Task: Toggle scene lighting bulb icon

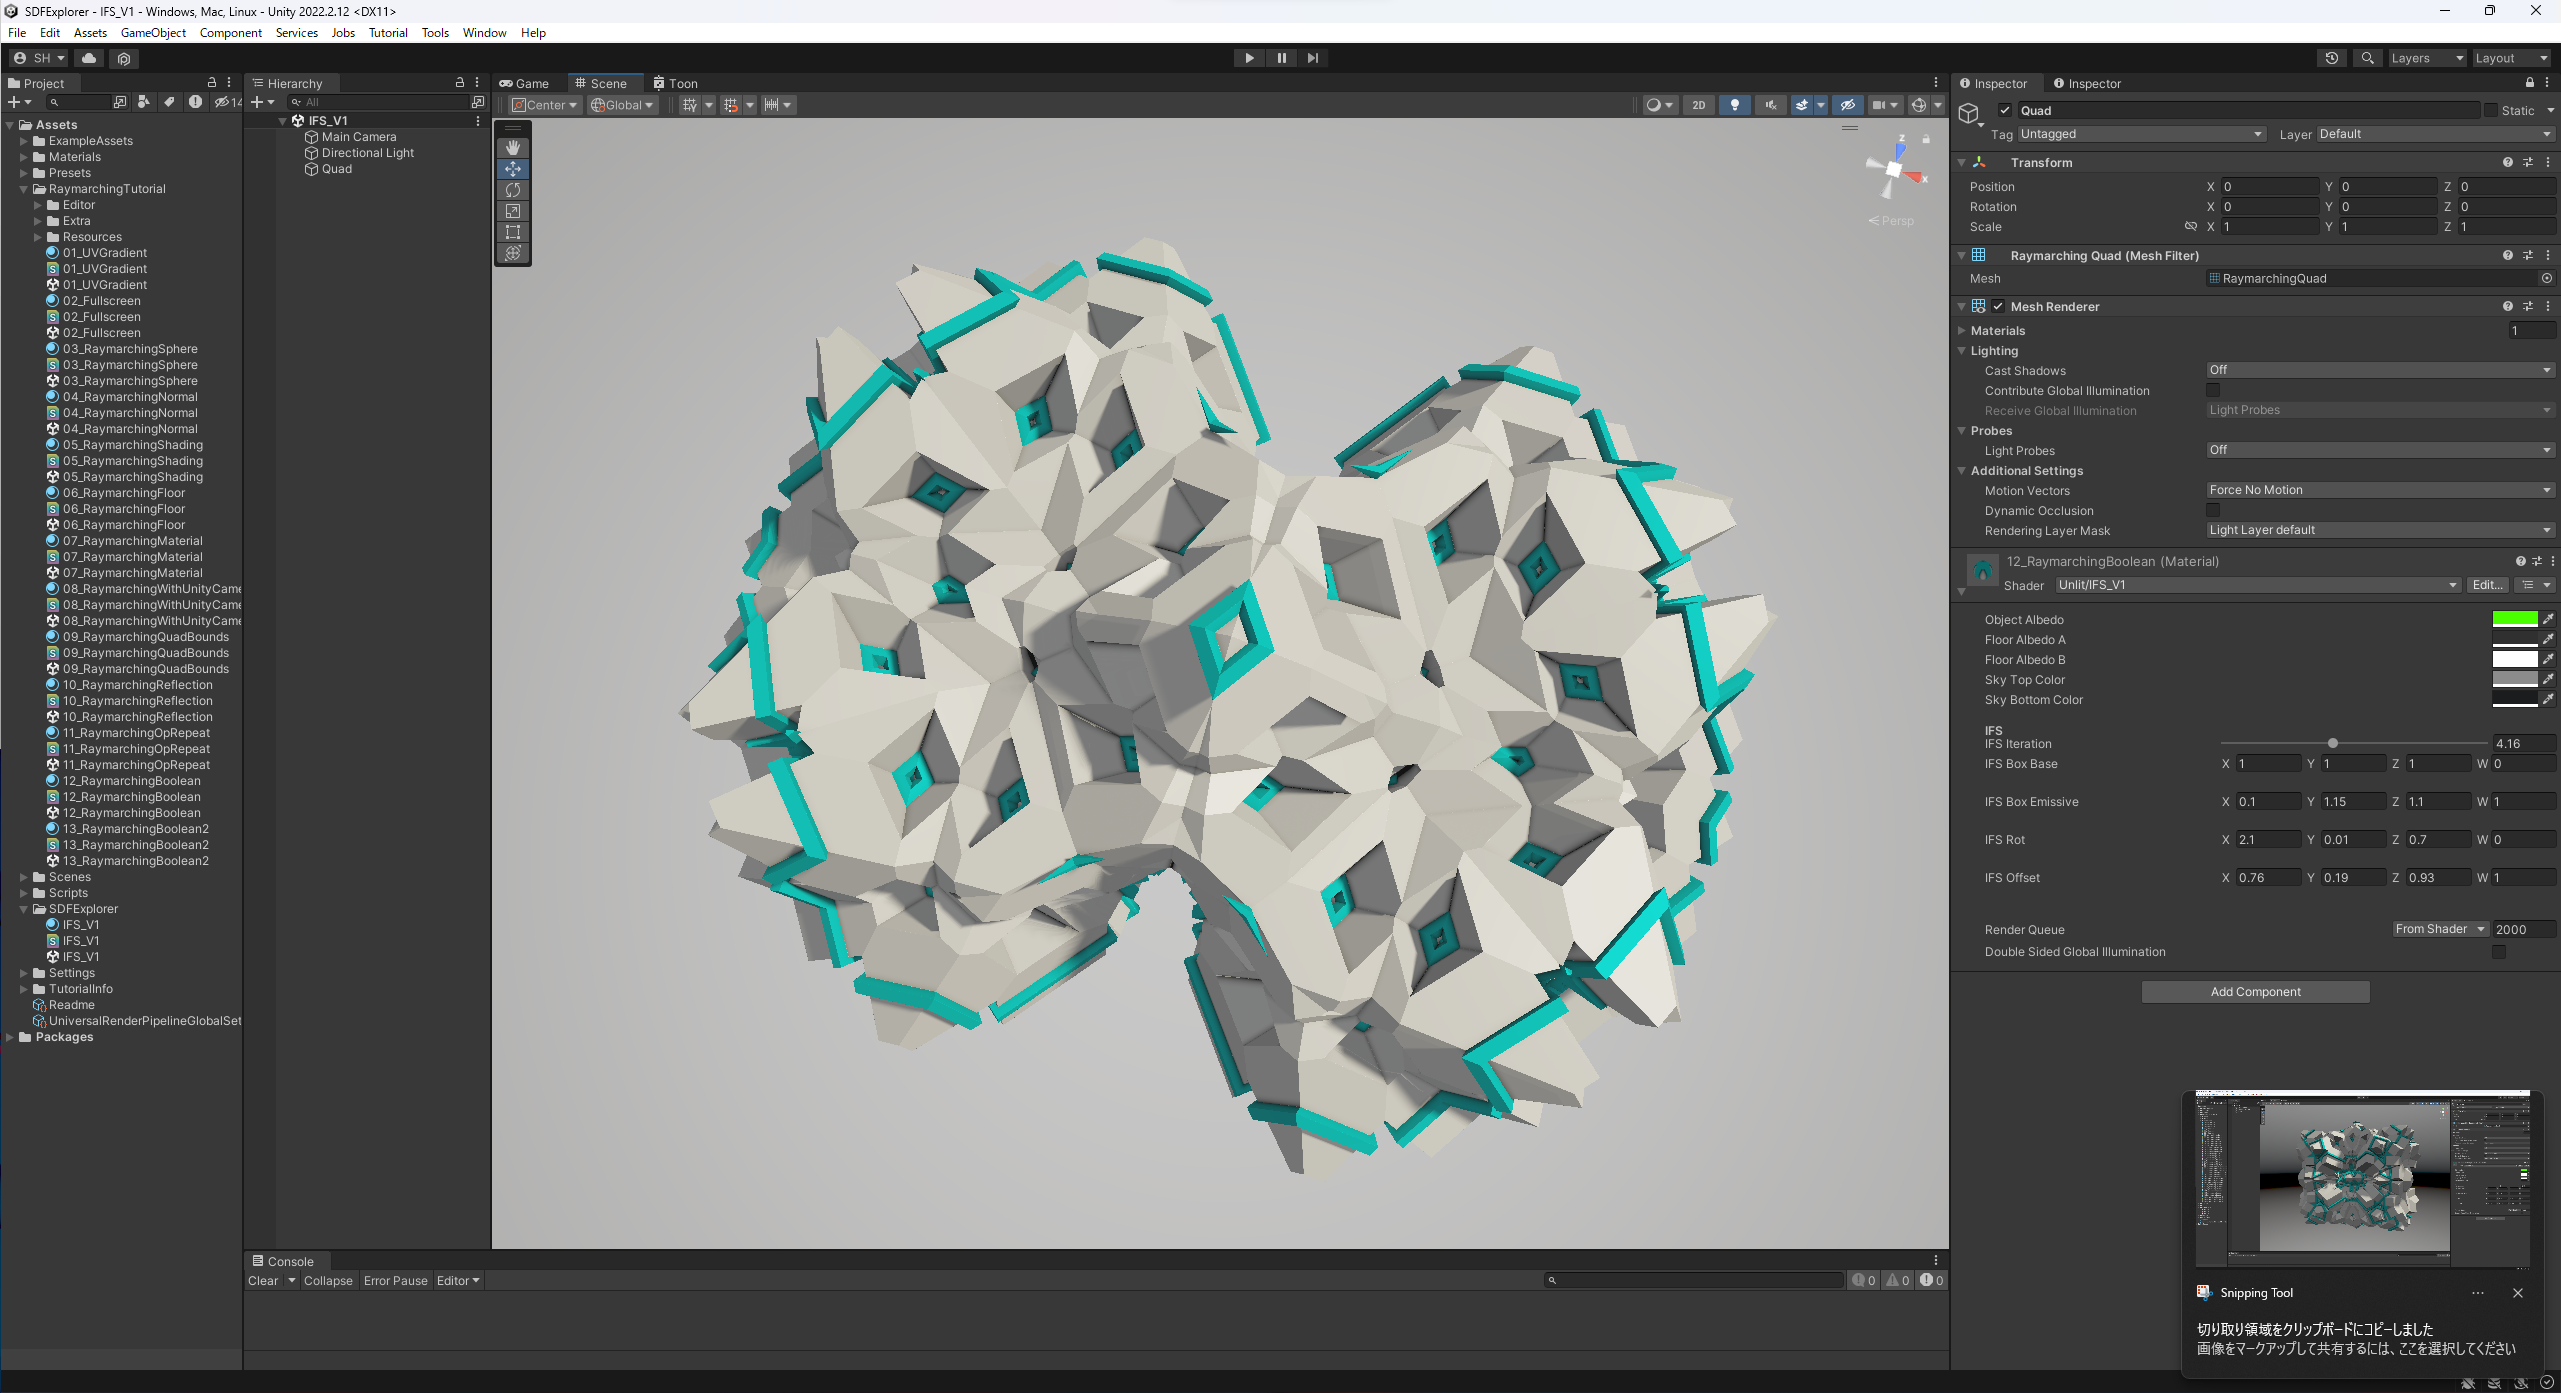Action: [x=1734, y=105]
